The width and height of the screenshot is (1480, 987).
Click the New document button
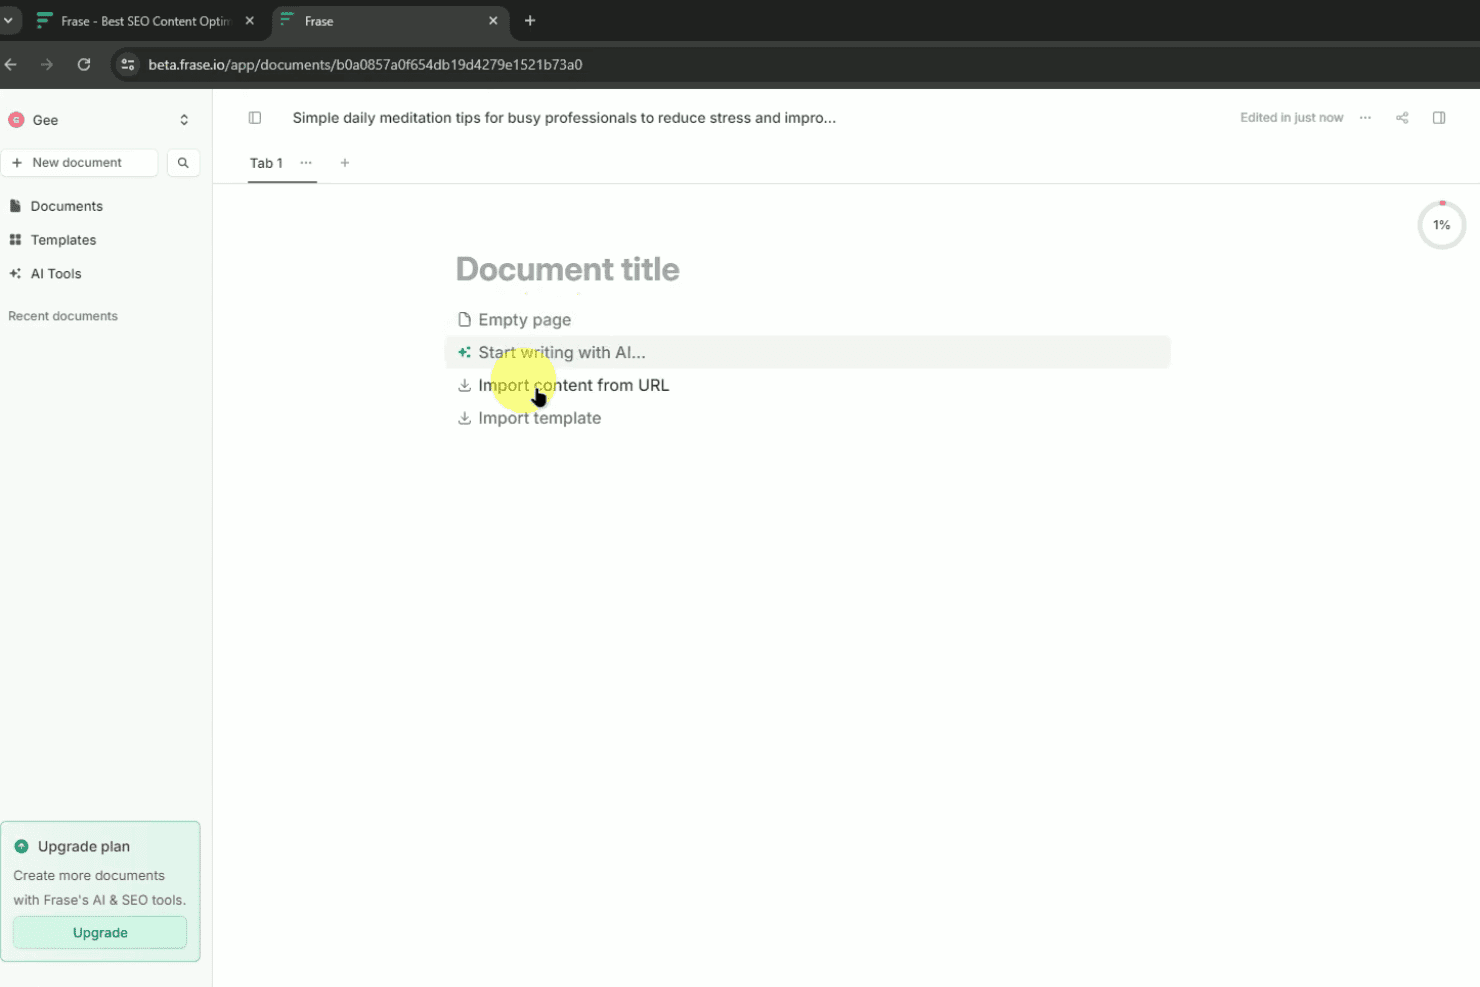[80, 163]
